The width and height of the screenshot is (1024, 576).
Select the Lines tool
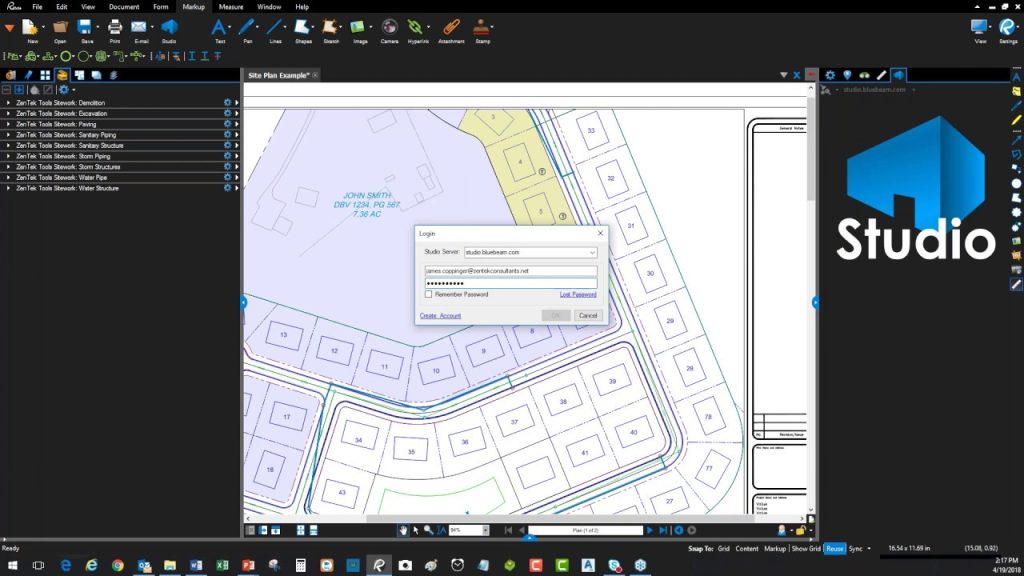click(x=275, y=30)
